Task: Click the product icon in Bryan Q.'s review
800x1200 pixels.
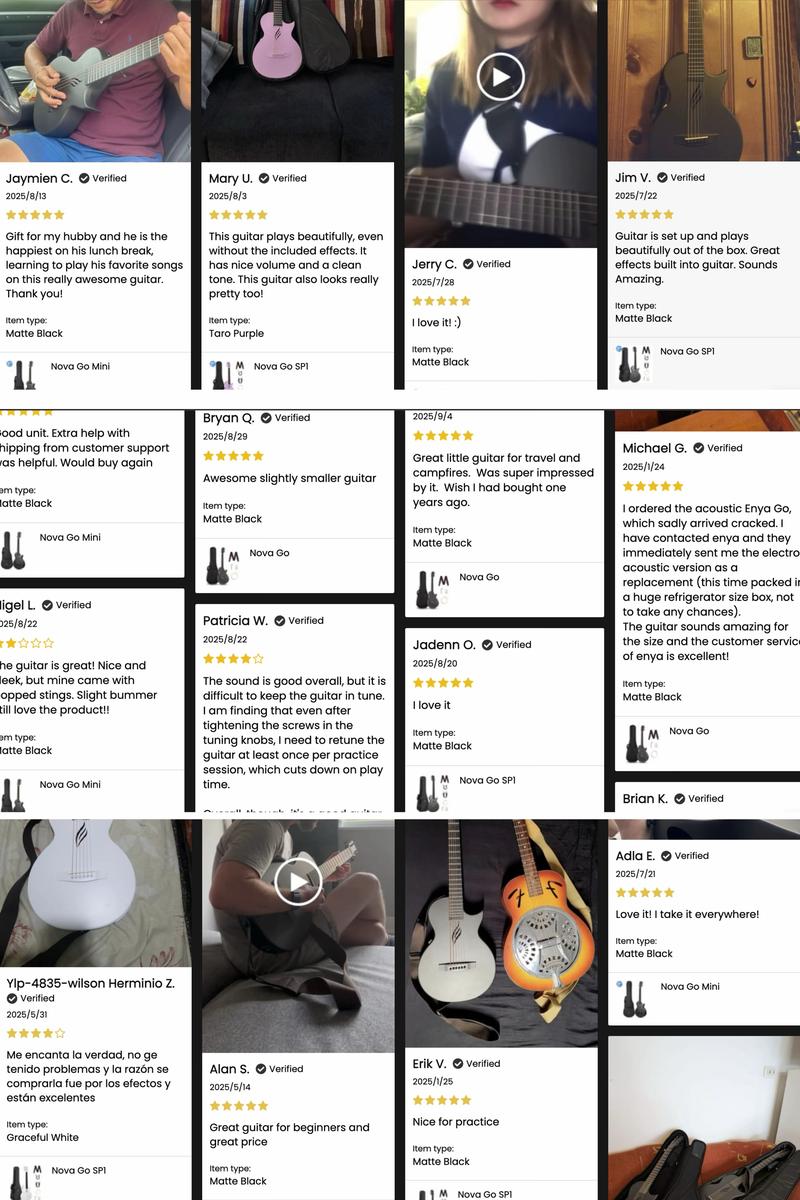Action: [222, 566]
